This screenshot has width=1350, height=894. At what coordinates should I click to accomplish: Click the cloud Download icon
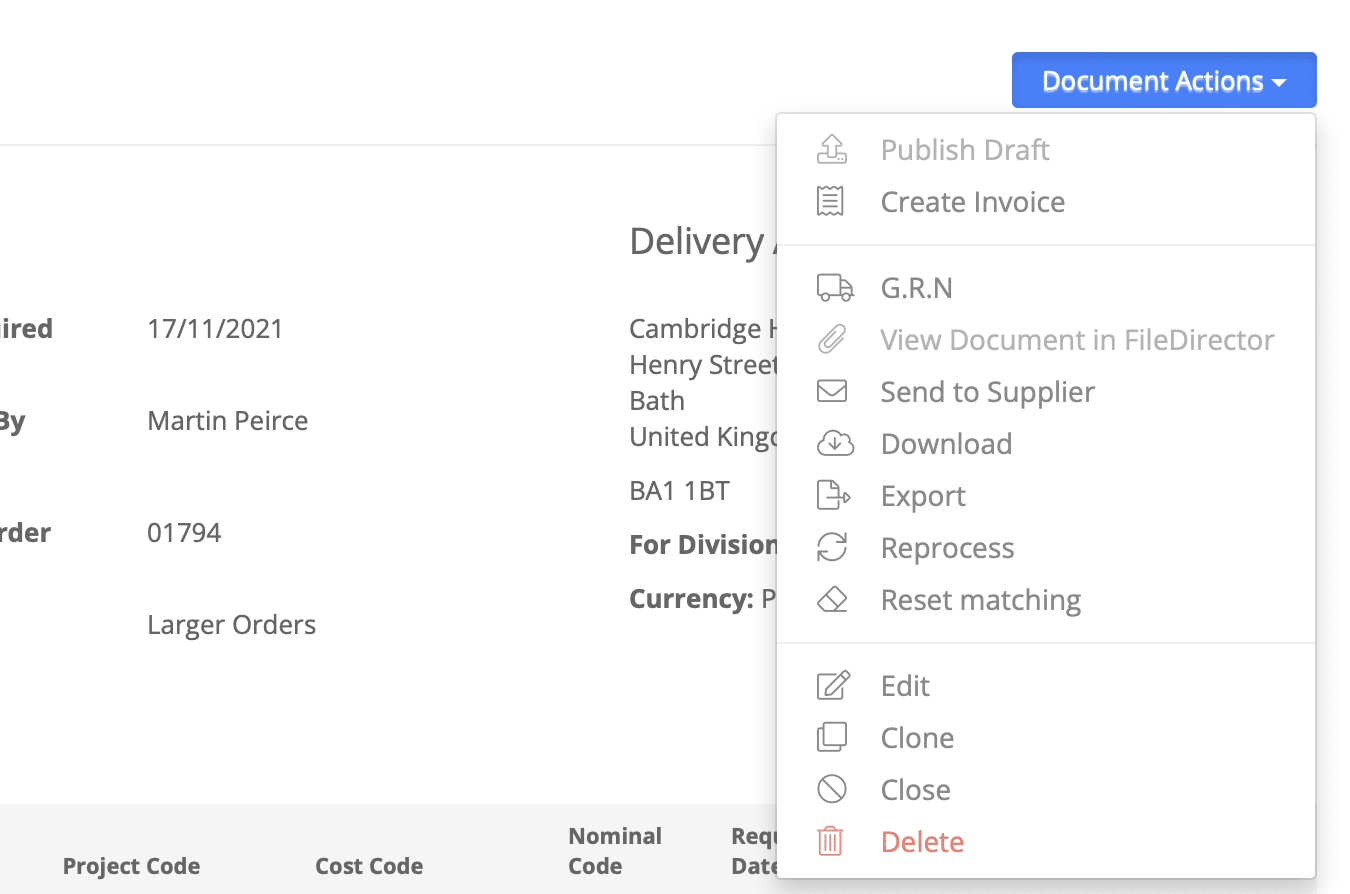(835, 443)
